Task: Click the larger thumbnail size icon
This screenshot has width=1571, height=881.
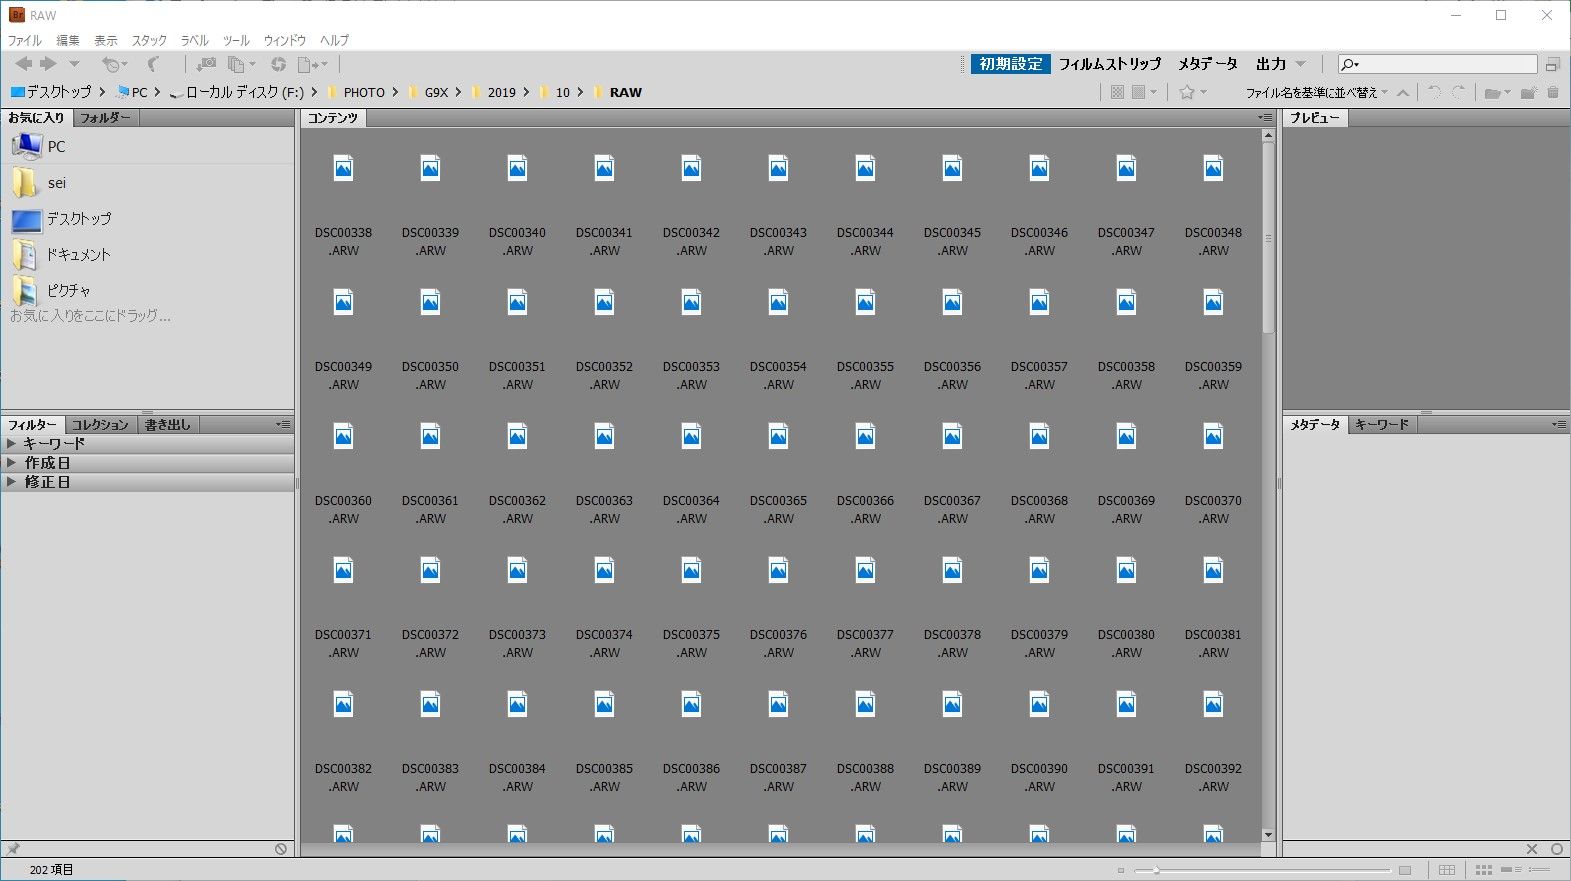Action: point(1405,870)
